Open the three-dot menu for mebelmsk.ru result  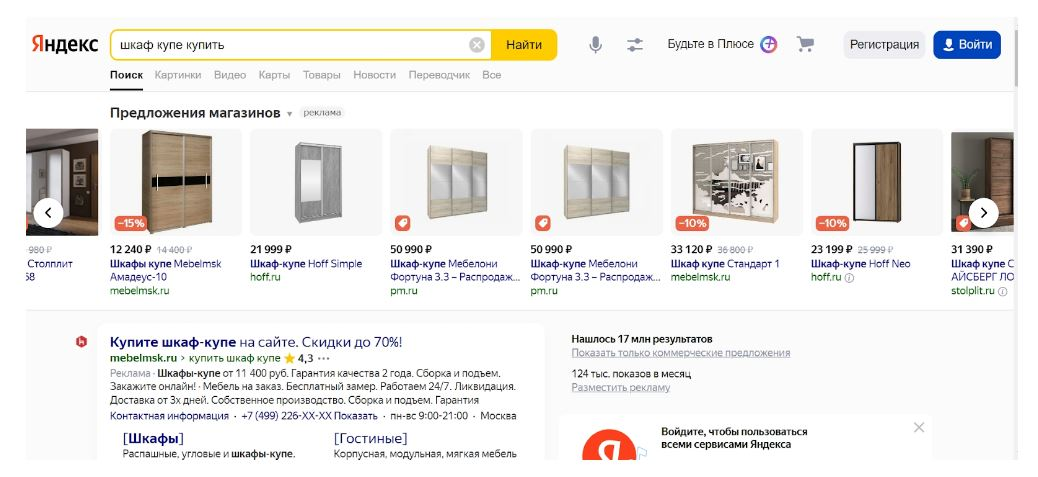coord(324,358)
